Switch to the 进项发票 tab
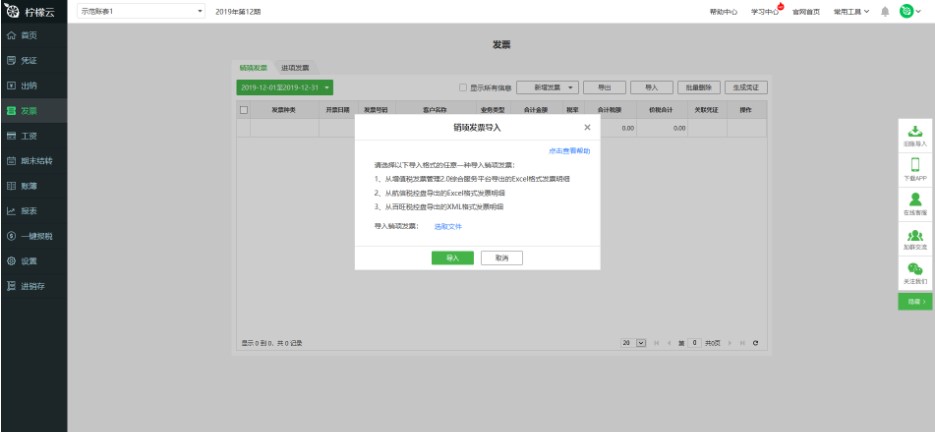 (294, 67)
